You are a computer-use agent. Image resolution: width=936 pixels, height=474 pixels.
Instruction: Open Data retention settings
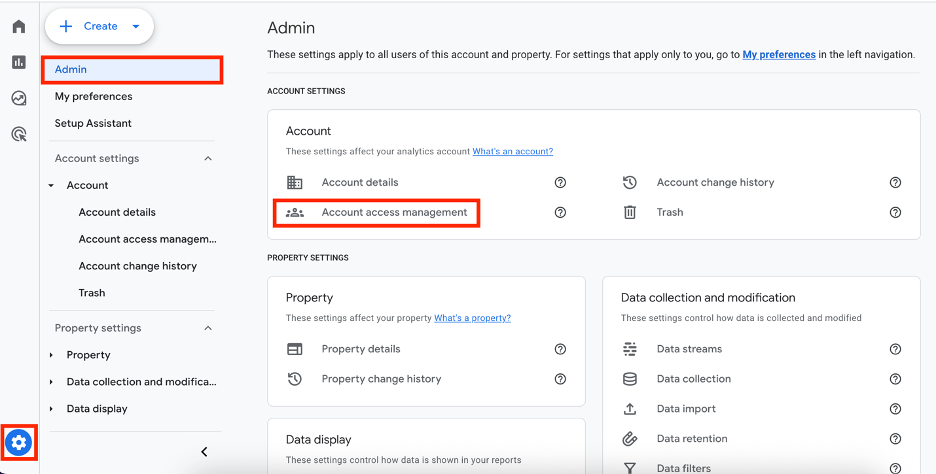(x=692, y=439)
